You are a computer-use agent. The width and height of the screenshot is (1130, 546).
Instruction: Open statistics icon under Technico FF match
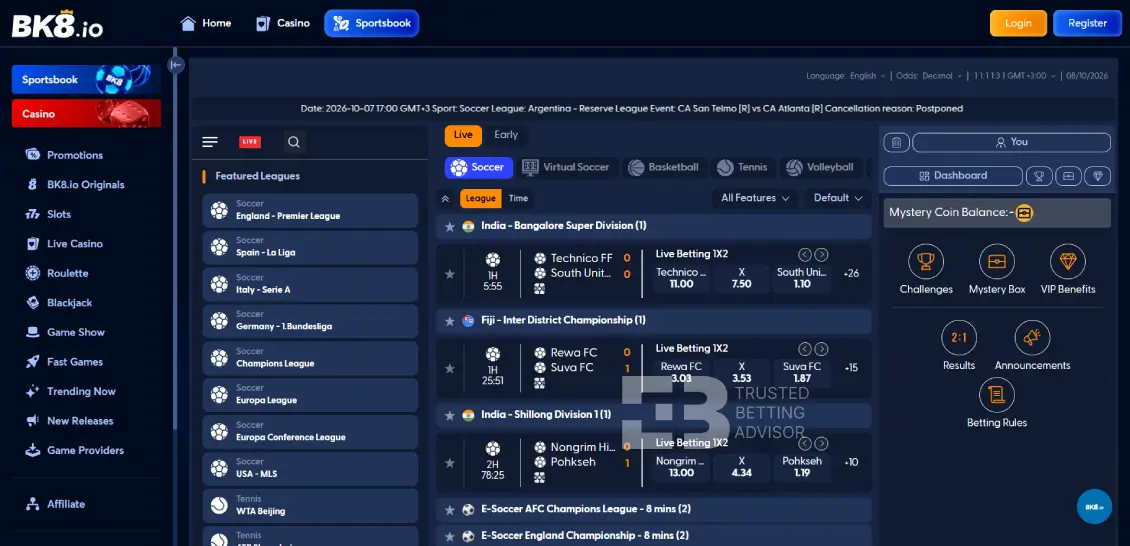coord(540,289)
